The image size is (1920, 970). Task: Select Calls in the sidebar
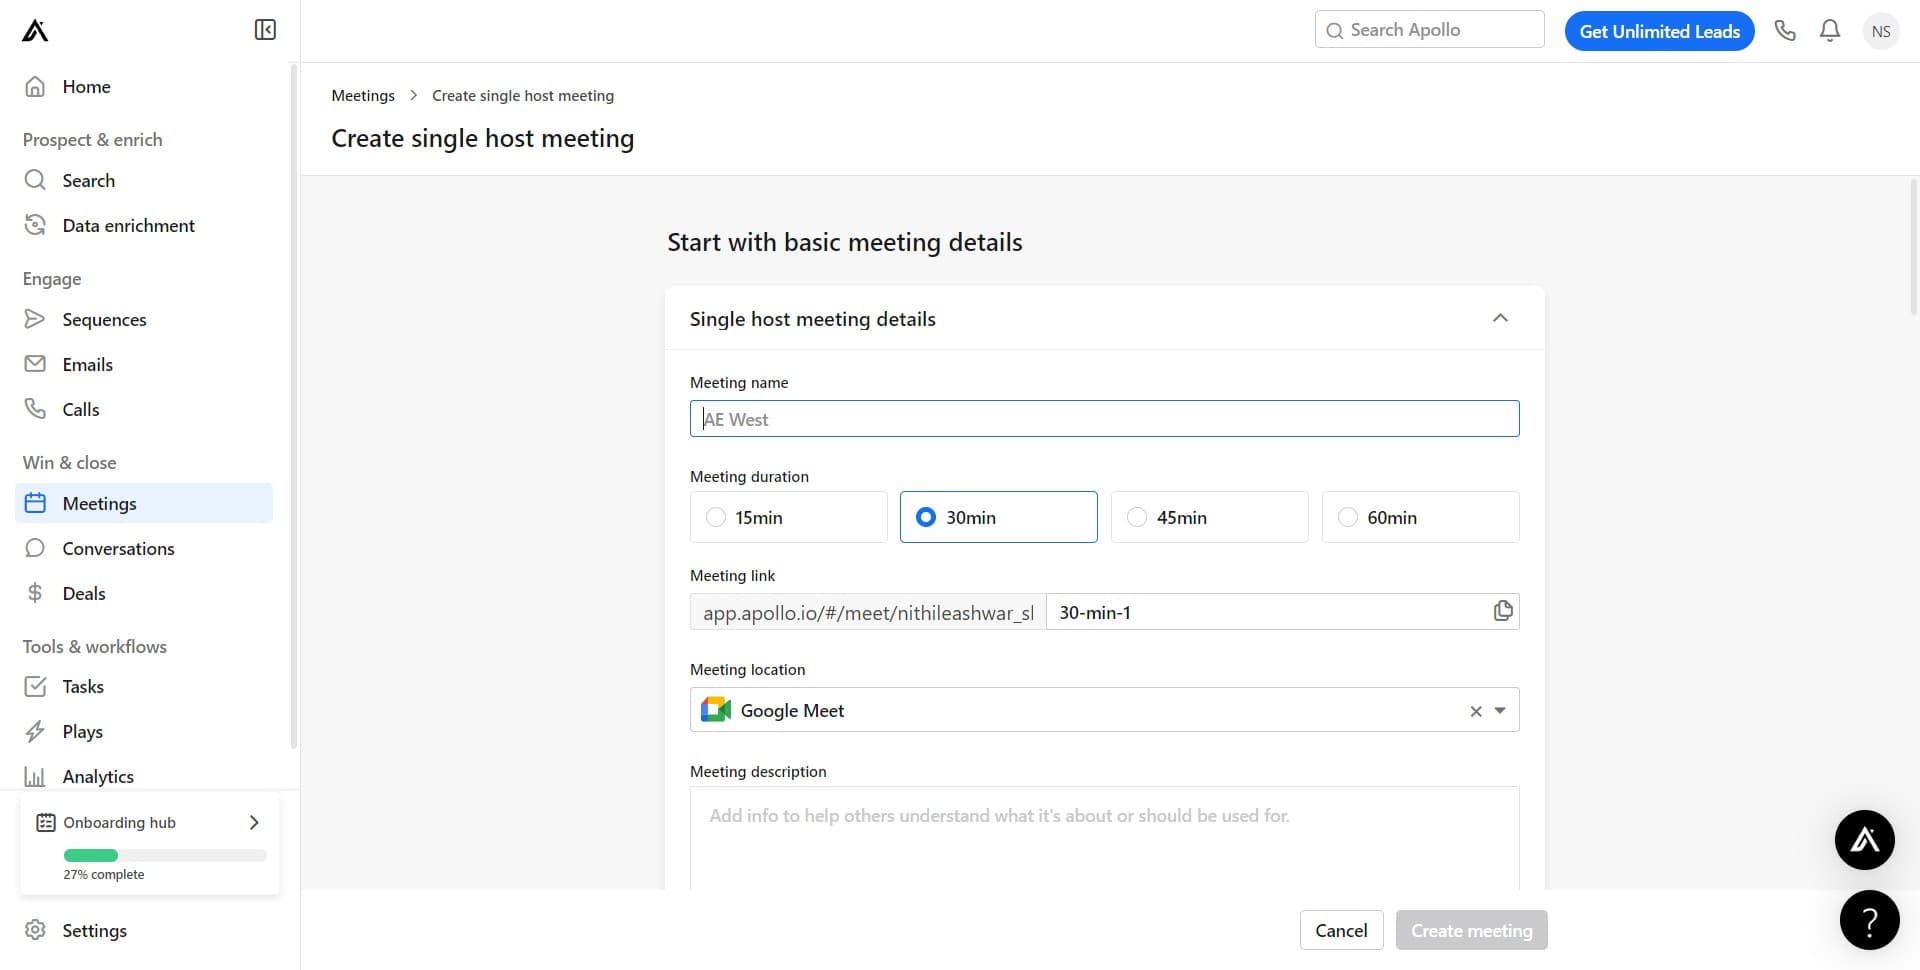coord(80,409)
